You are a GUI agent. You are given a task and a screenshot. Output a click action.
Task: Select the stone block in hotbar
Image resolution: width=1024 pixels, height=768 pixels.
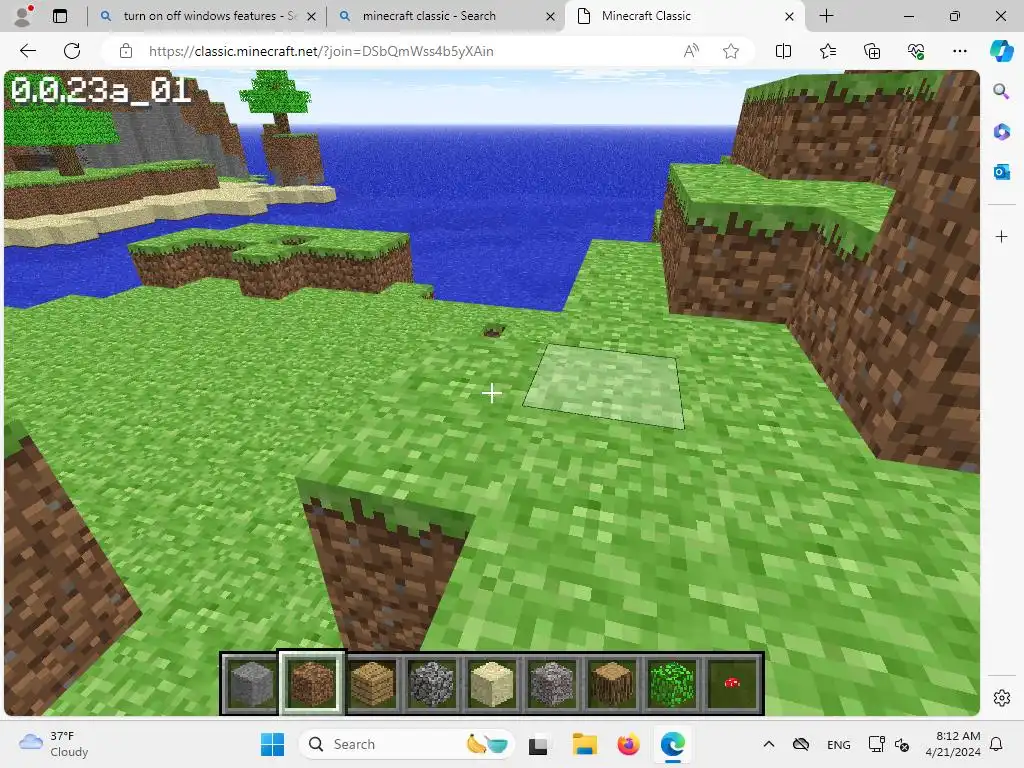[251, 684]
